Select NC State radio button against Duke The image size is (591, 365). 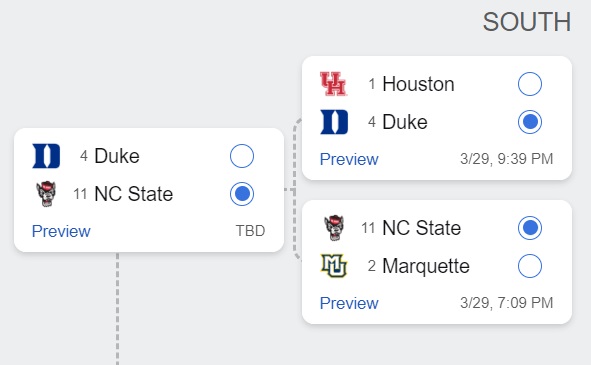coord(242,194)
